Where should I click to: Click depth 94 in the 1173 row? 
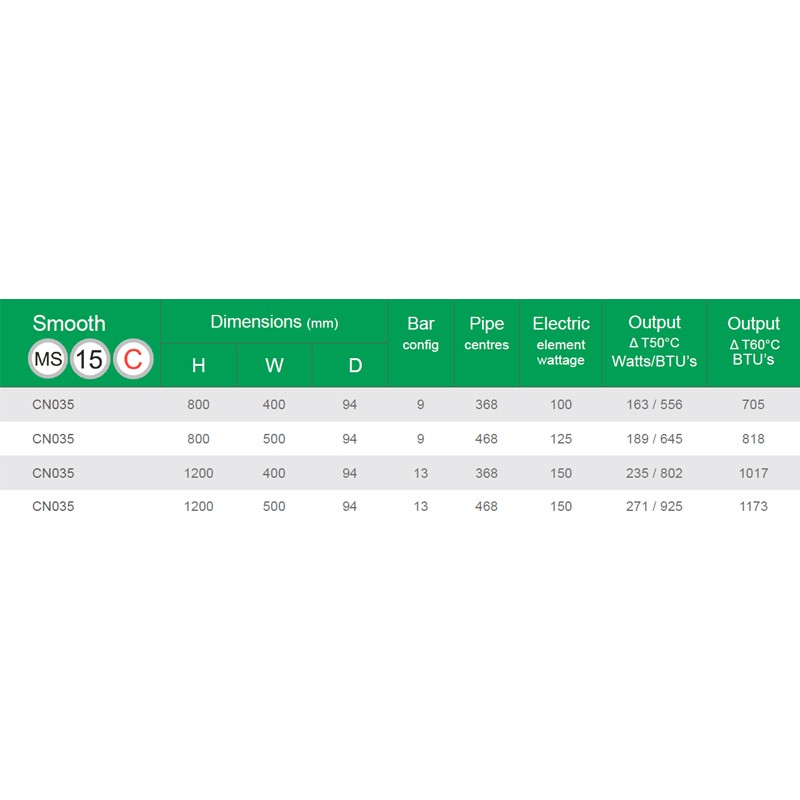[349, 506]
